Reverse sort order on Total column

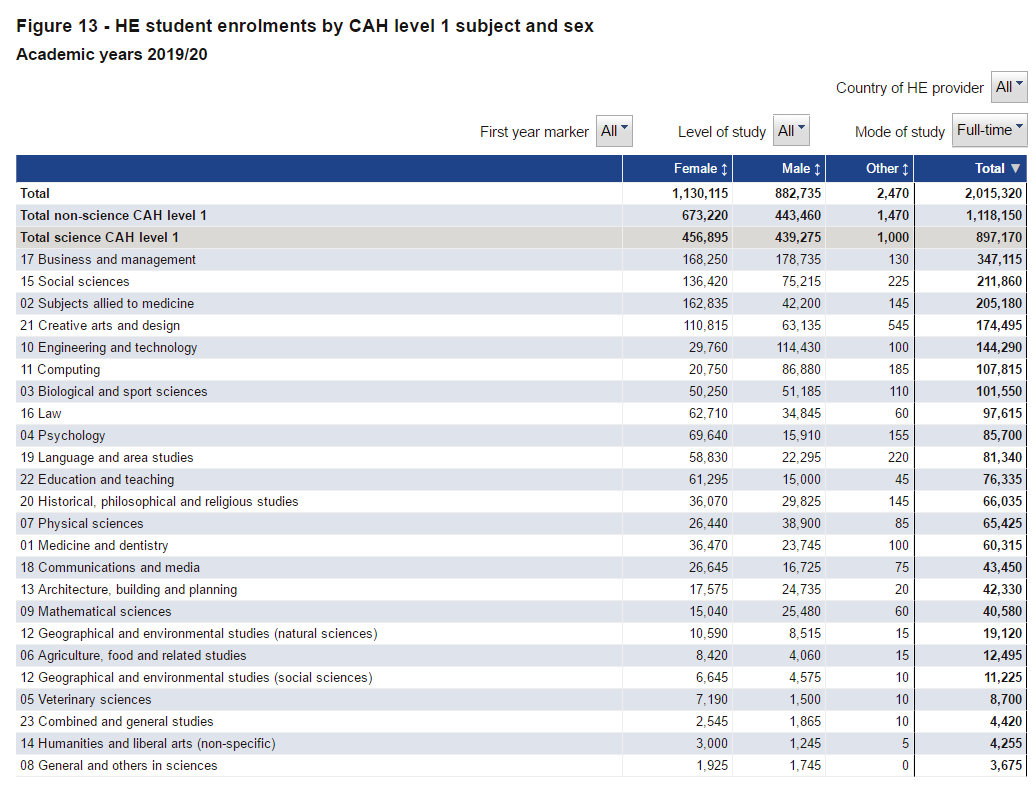coord(998,168)
